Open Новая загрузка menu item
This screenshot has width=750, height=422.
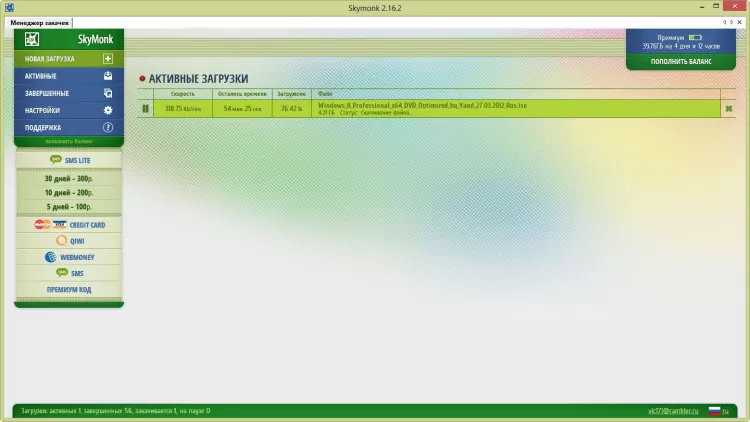[x=69, y=58]
